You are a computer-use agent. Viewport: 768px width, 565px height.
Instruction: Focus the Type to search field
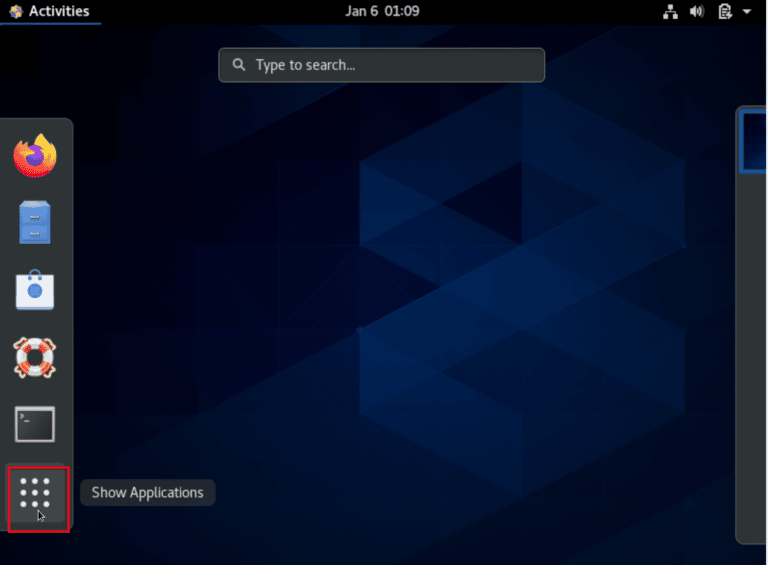pyautogui.click(x=382, y=65)
